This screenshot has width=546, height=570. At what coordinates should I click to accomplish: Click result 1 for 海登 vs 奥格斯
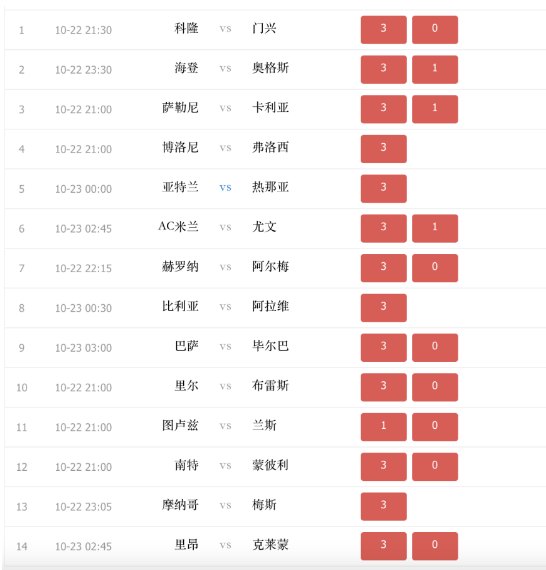tap(435, 69)
